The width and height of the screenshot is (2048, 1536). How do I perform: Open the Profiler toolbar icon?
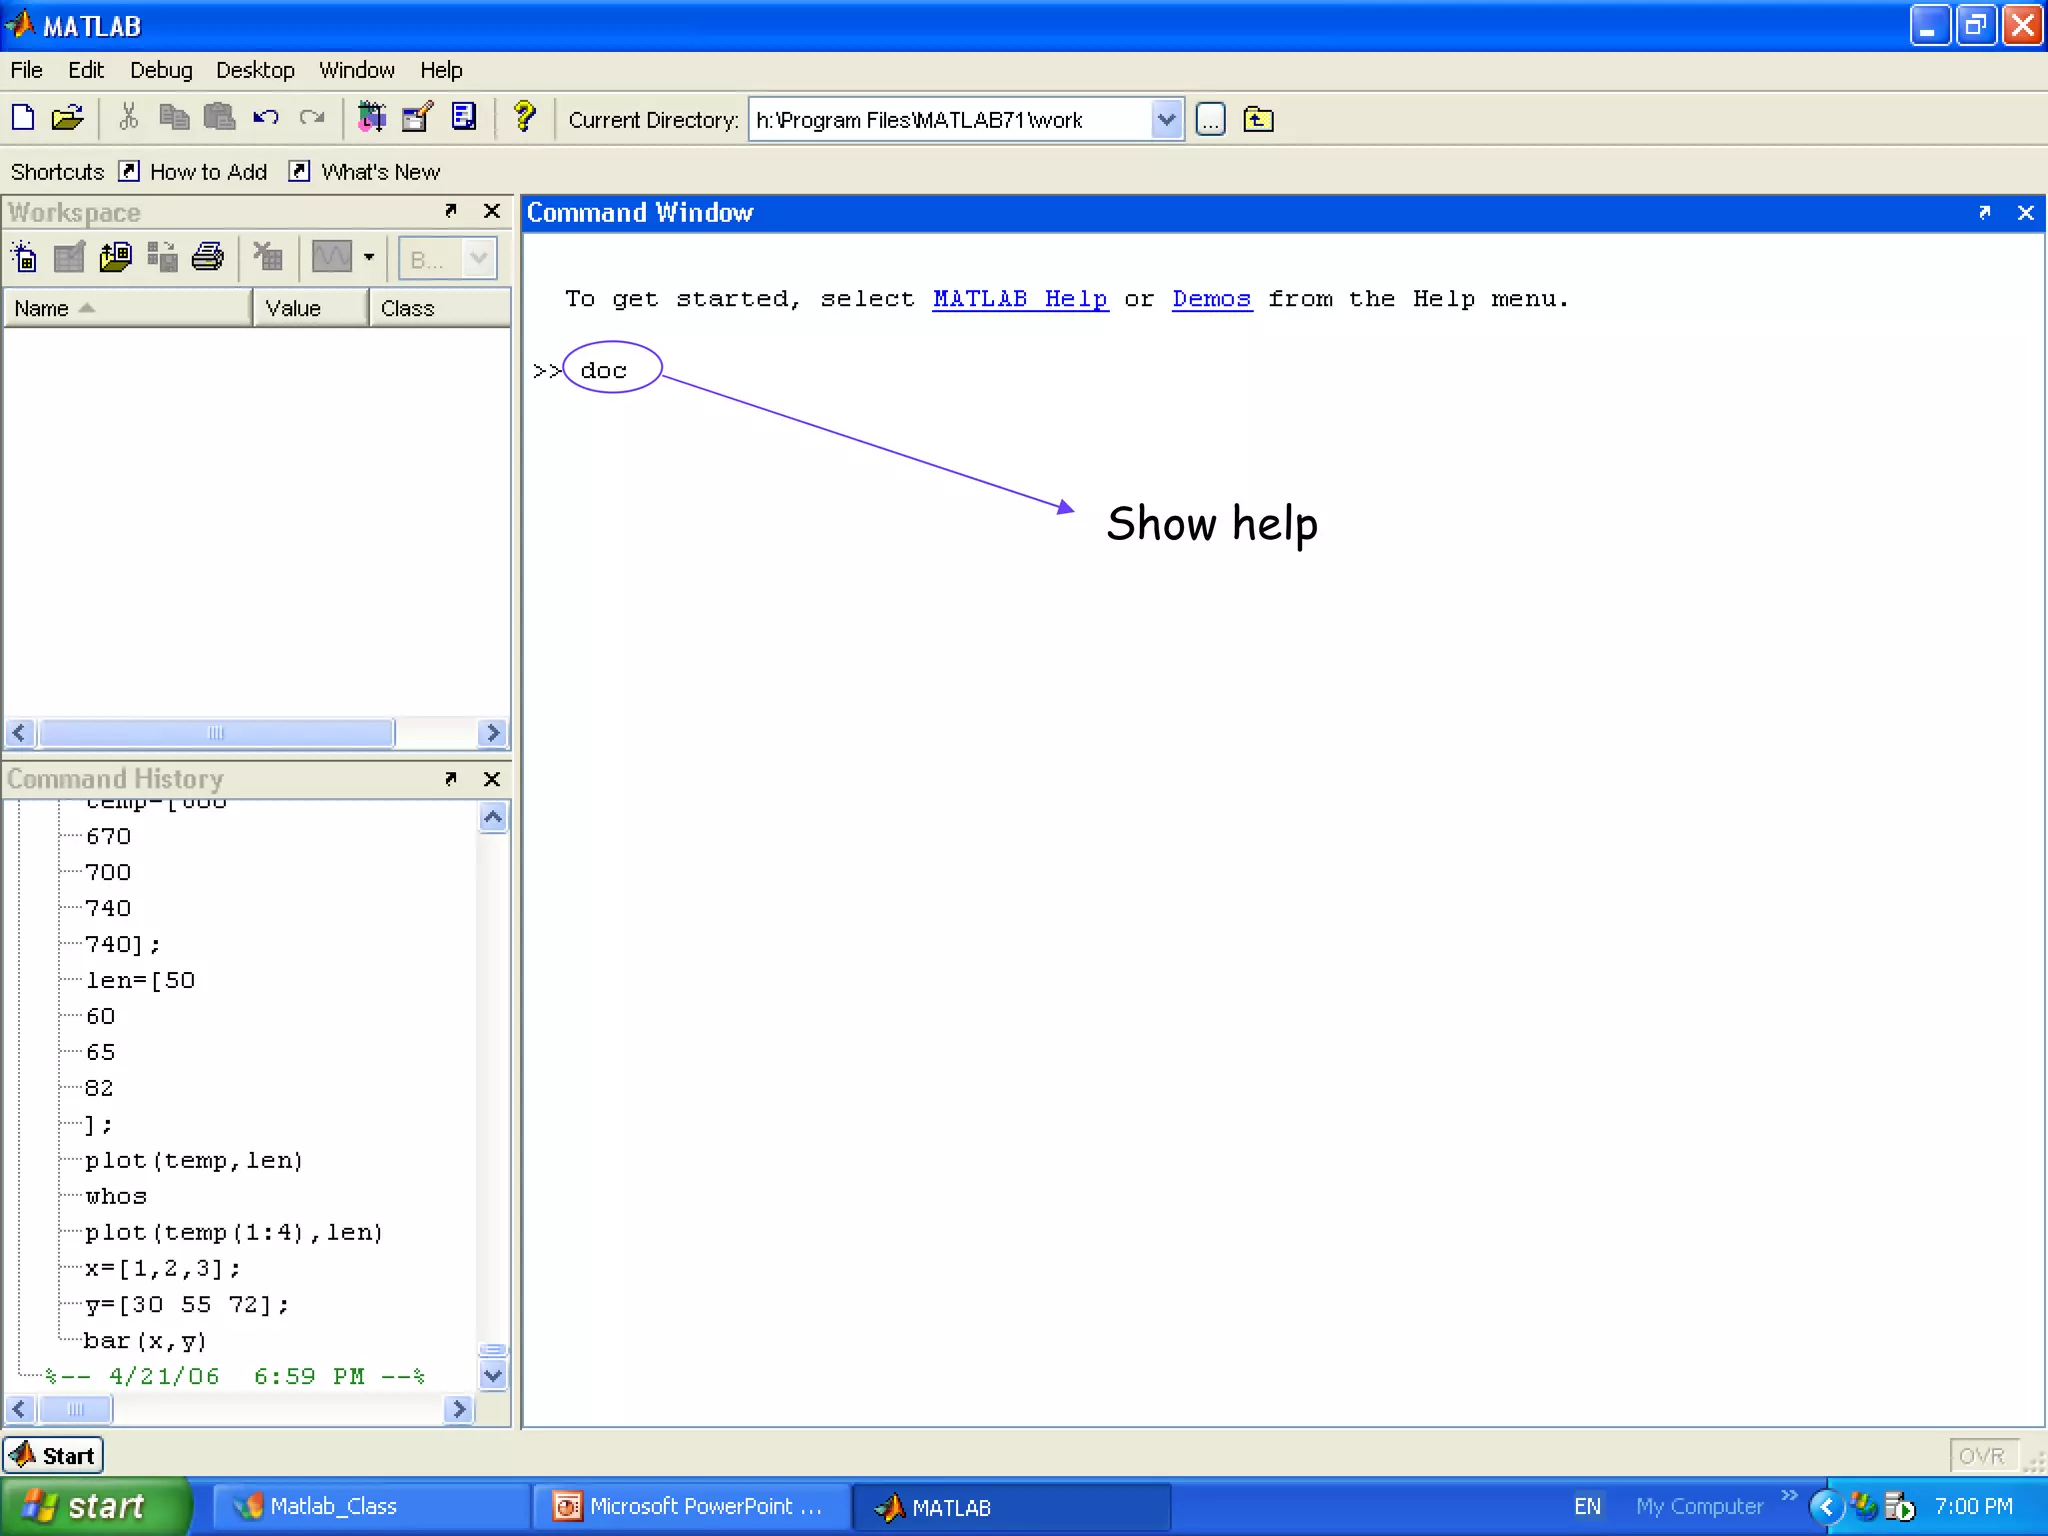pyautogui.click(x=463, y=118)
